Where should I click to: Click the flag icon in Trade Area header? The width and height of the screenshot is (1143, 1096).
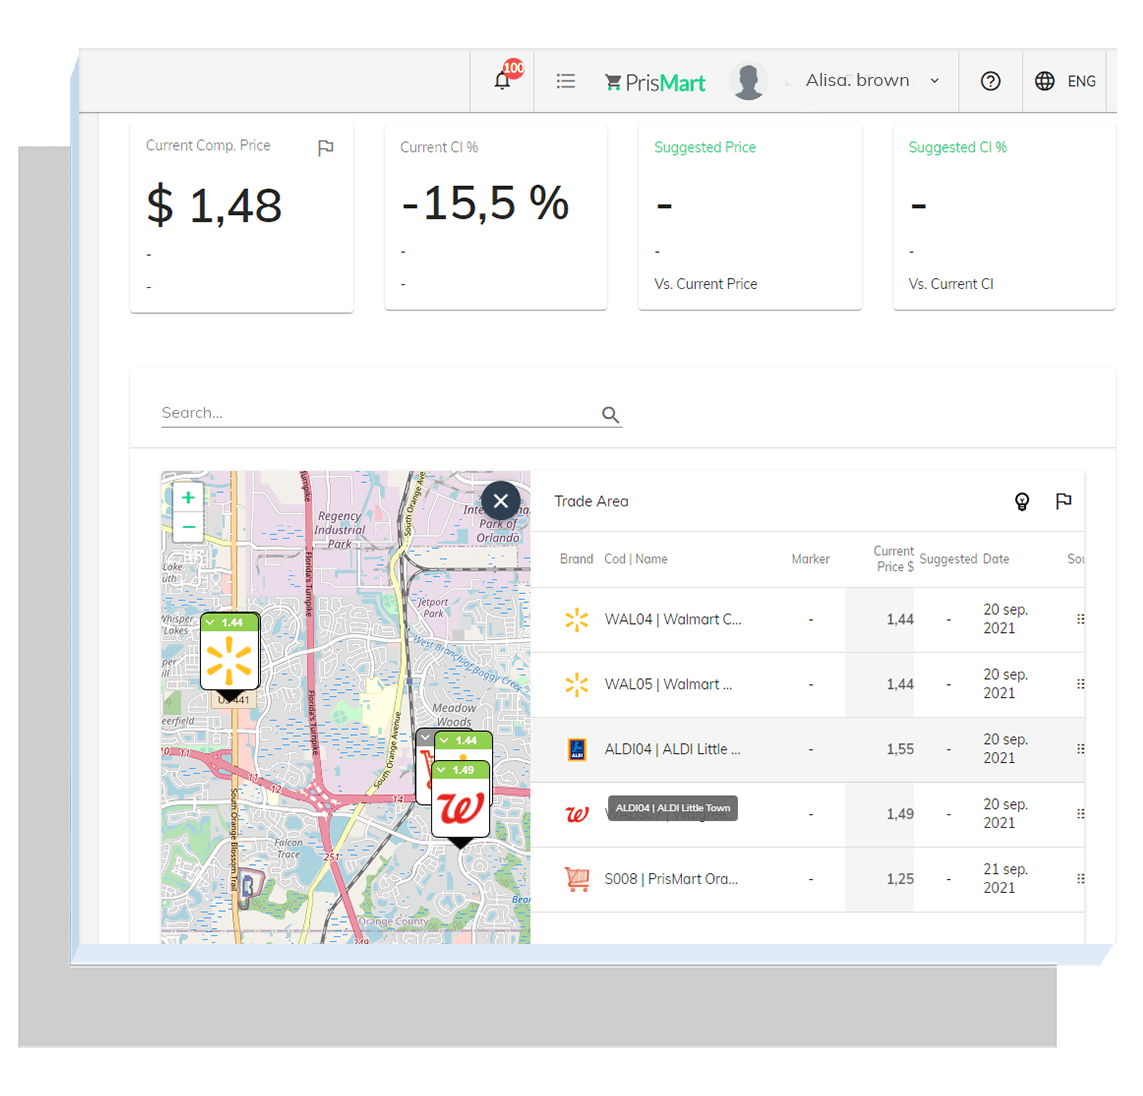pyautogui.click(x=1064, y=501)
